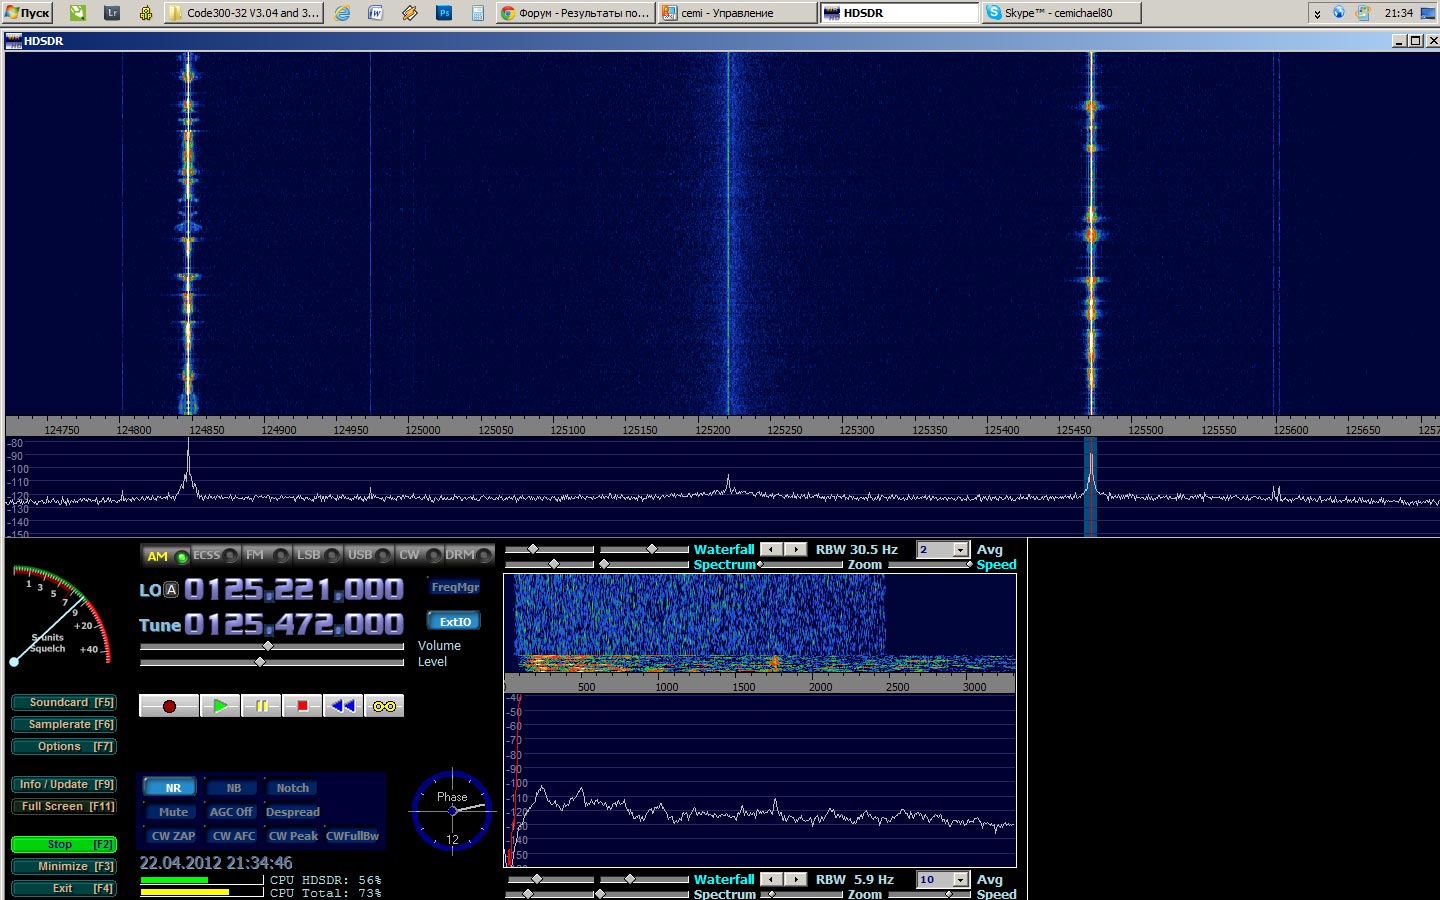Click lower Waterfall left arrow button
Viewport: 1440px width, 900px height.
pyautogui.click(x=771, y=880)
